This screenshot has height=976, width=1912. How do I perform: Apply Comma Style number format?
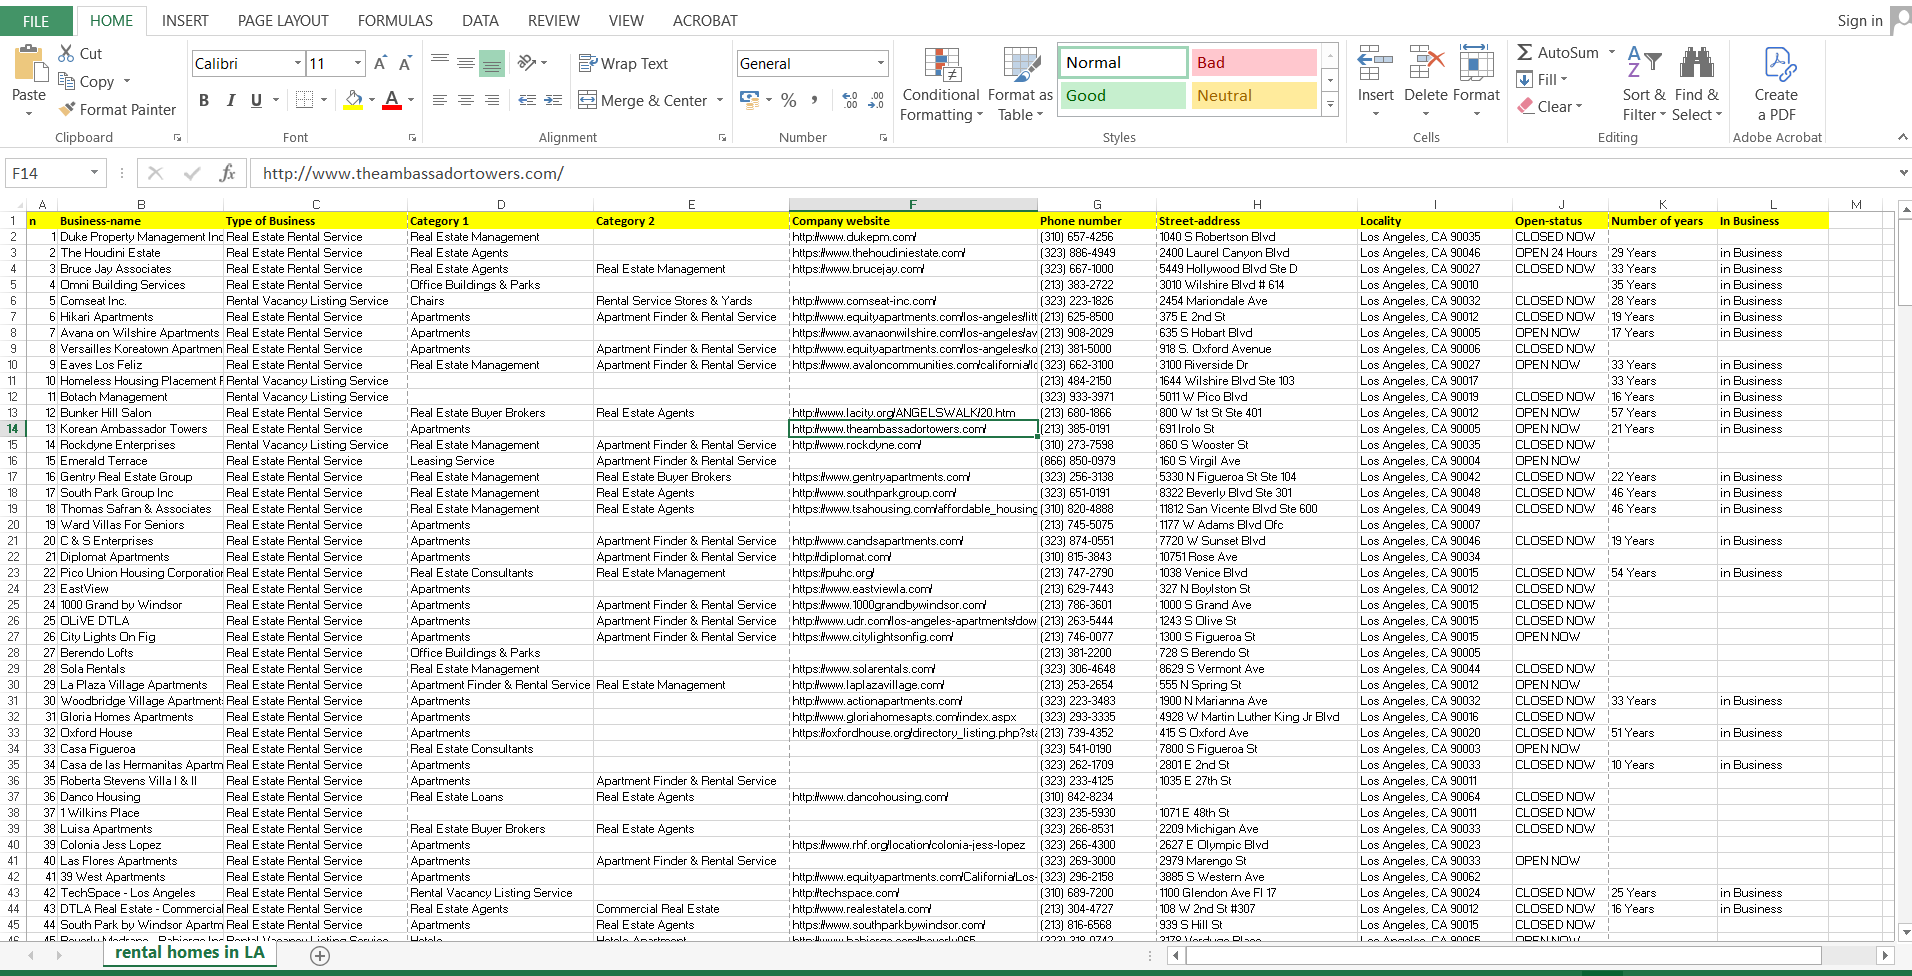815,100
